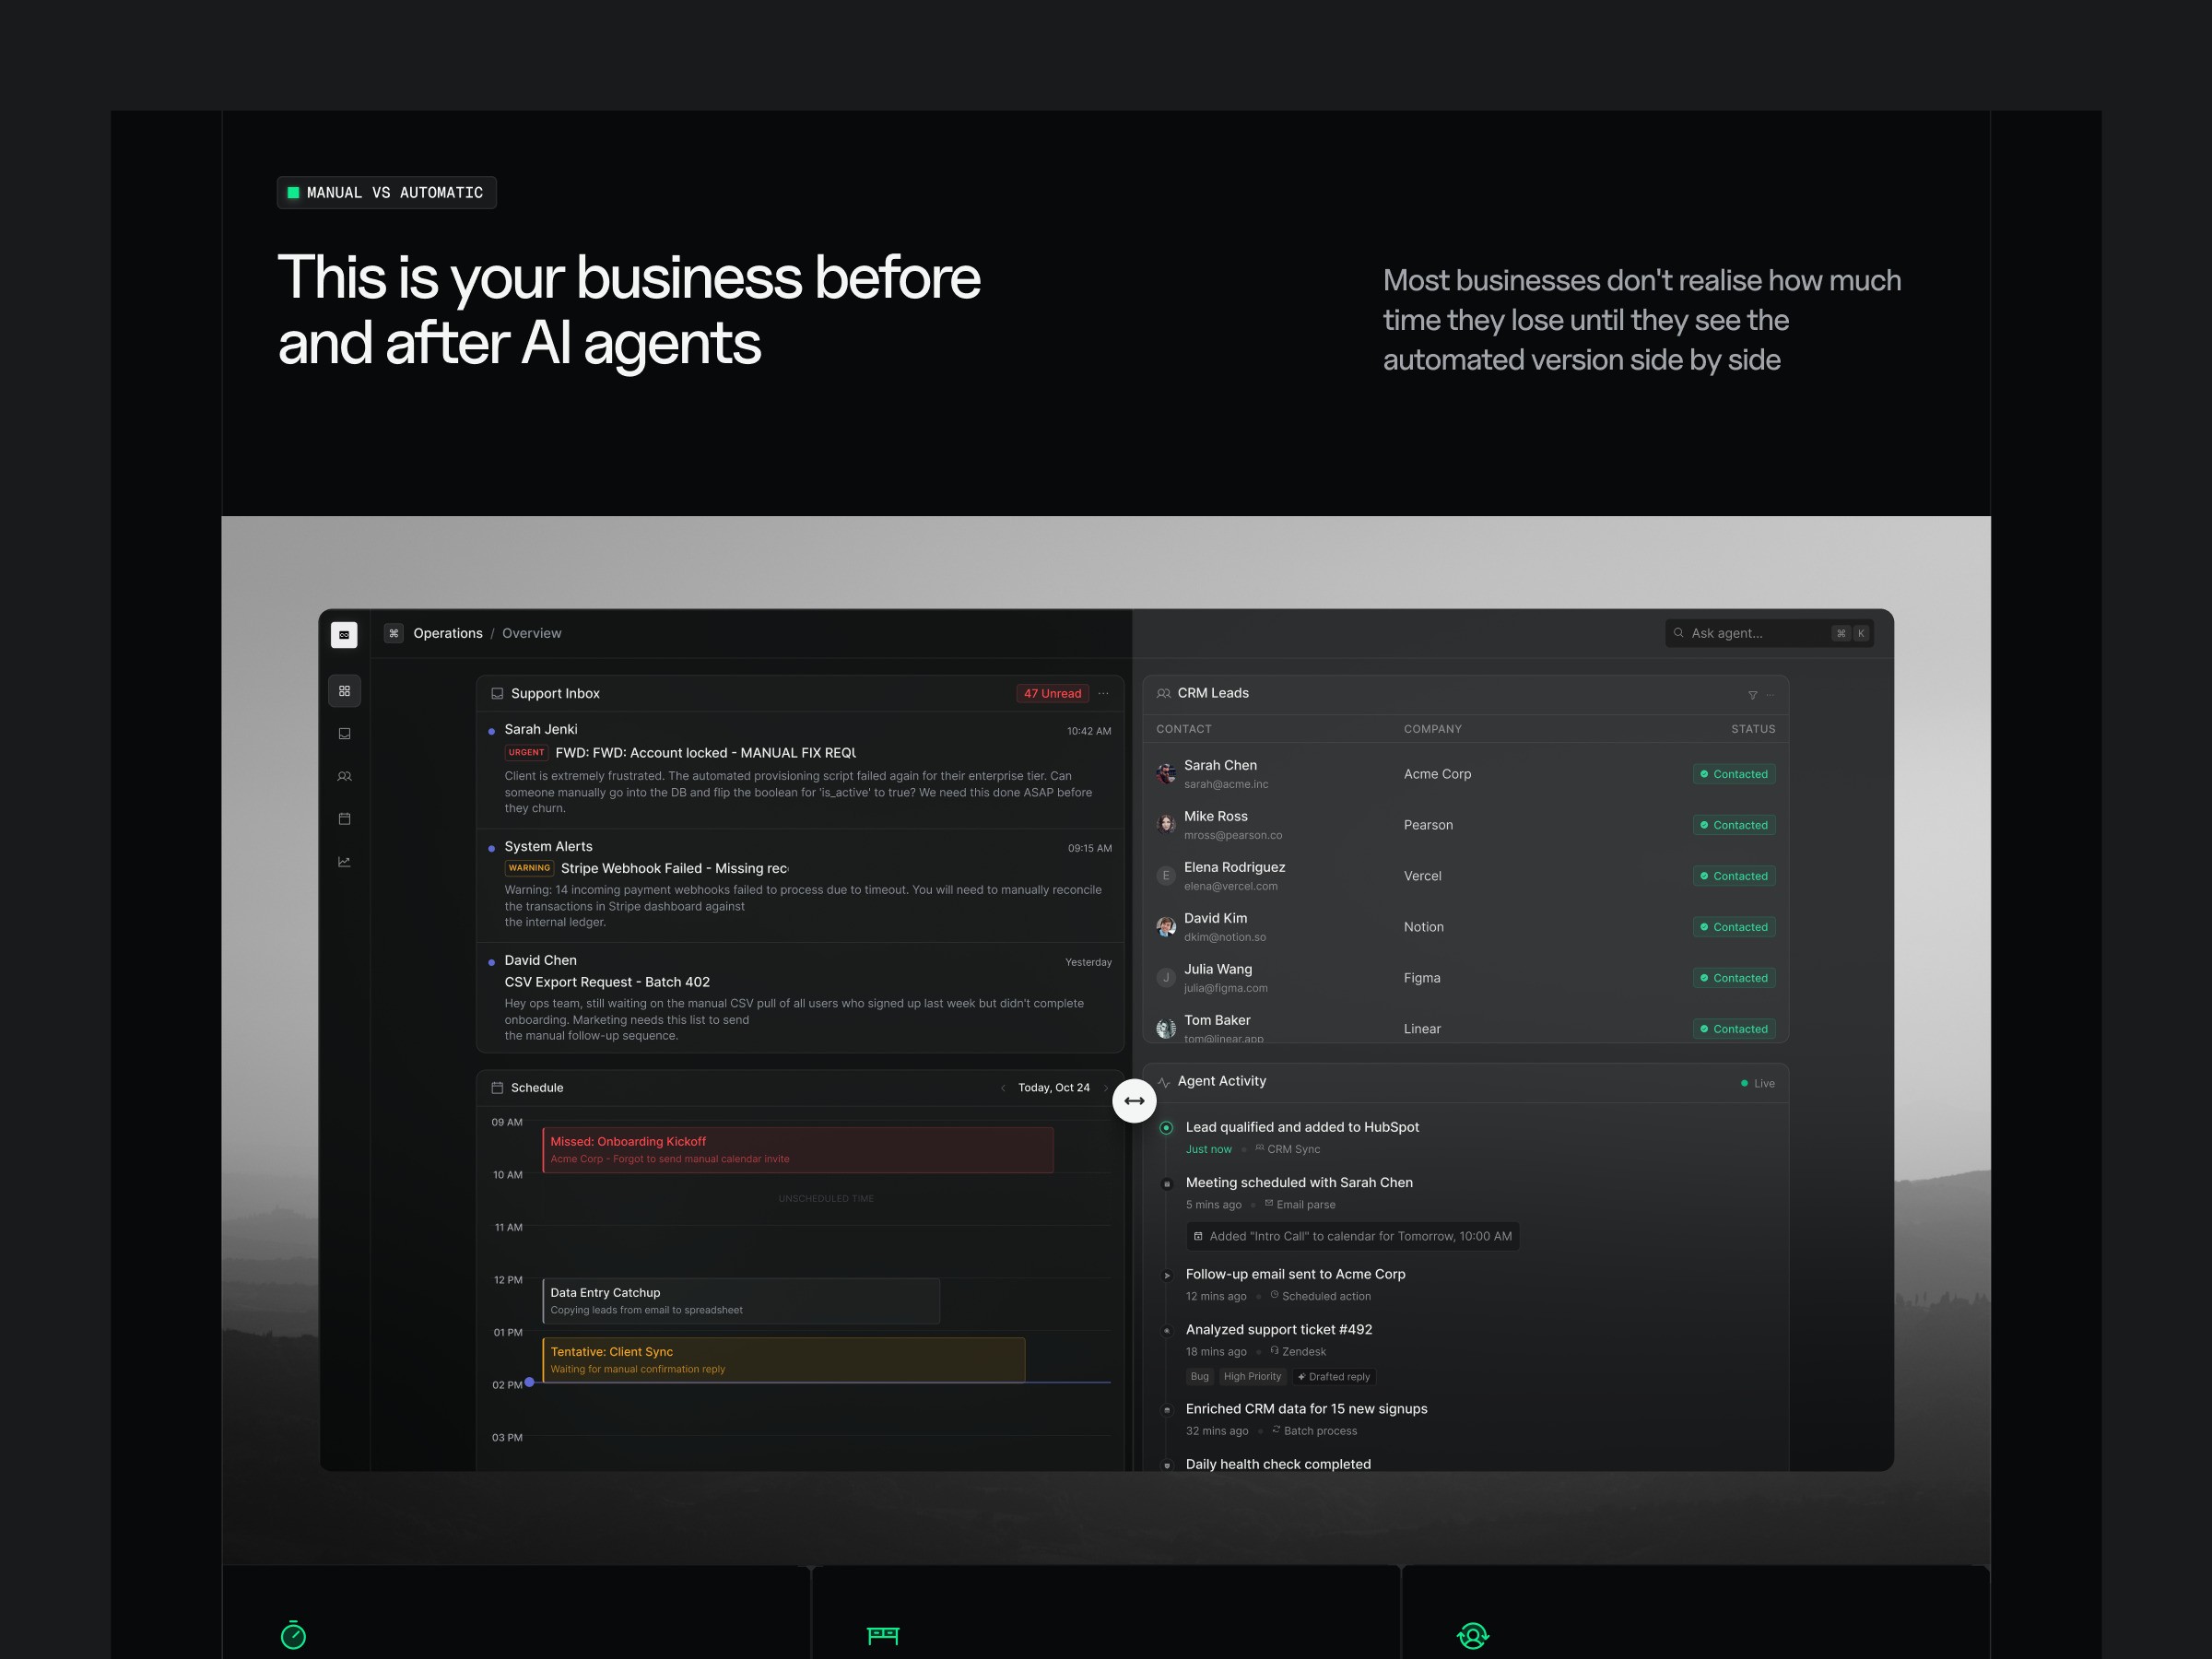
Task: Click the 47 Unread badge
Action: (x=1052, y=693)
